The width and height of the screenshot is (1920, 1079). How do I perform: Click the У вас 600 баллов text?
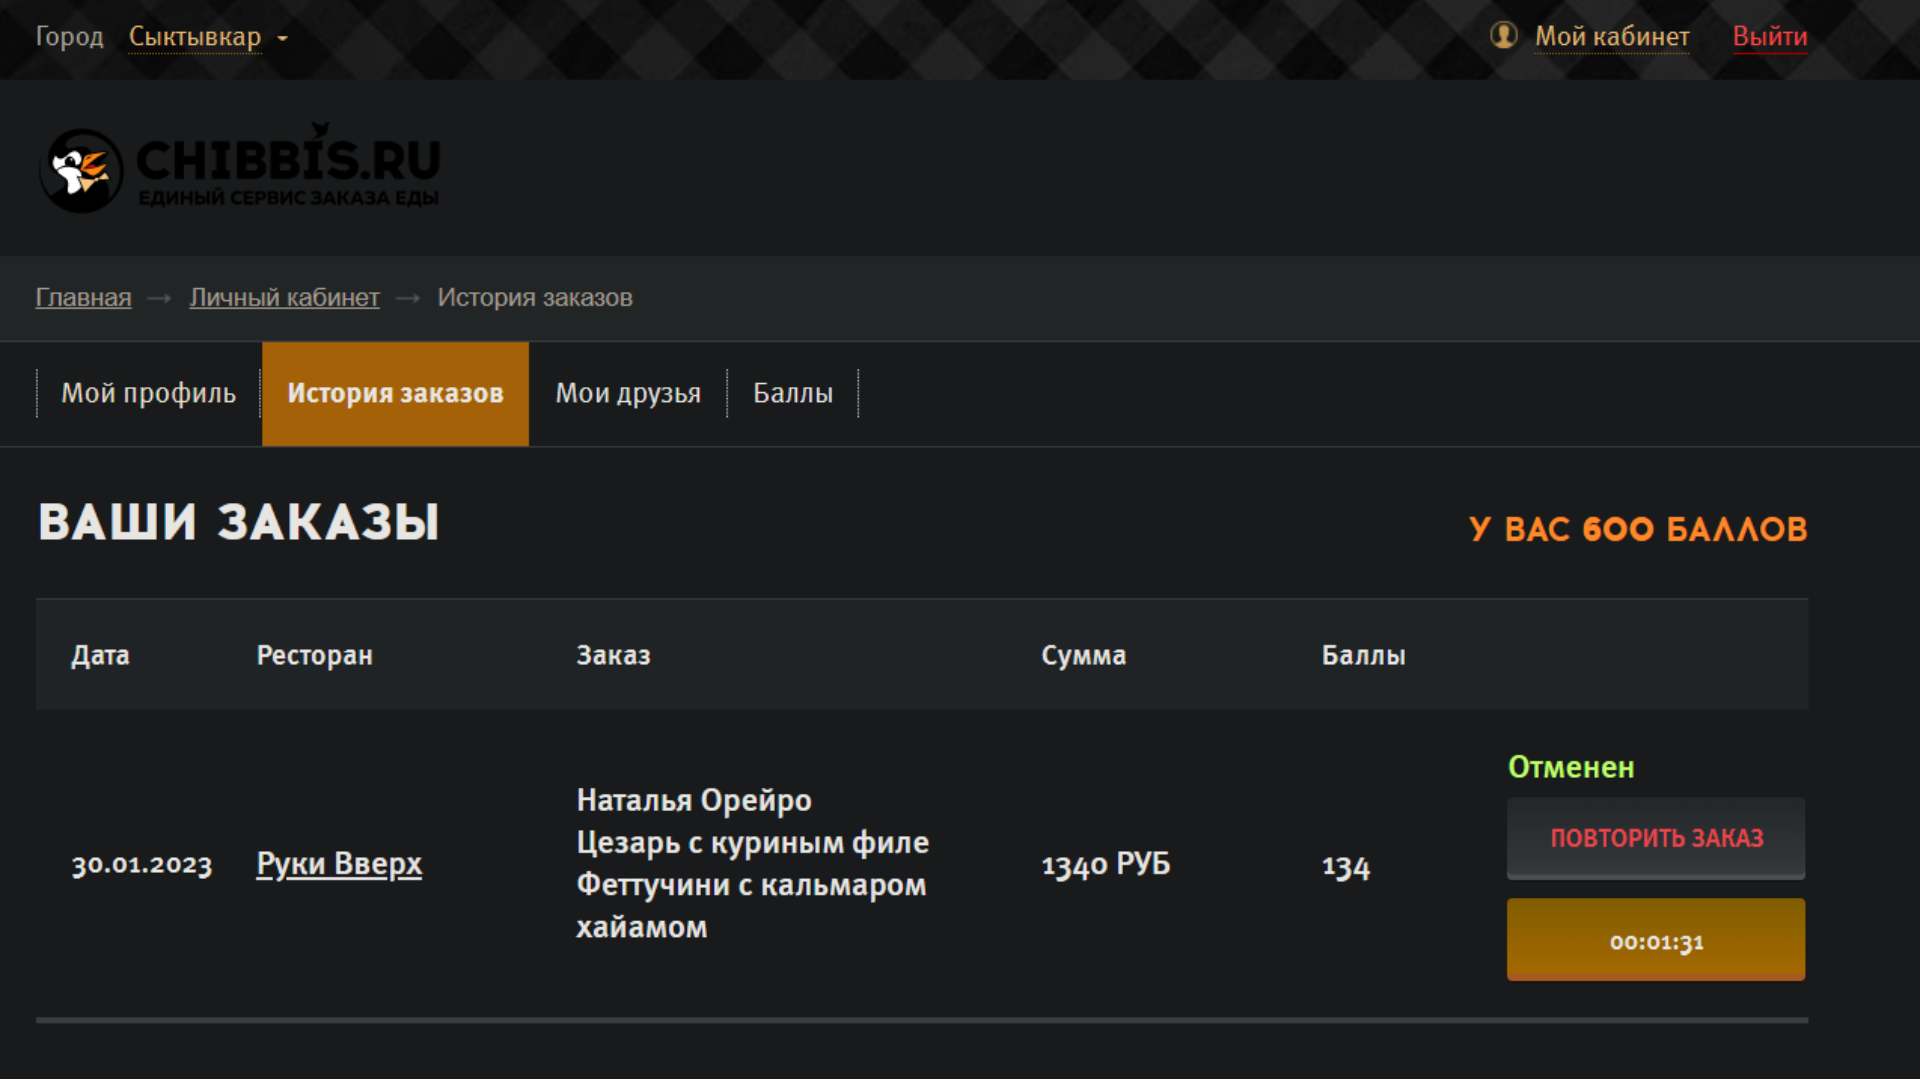(1638, 529)
